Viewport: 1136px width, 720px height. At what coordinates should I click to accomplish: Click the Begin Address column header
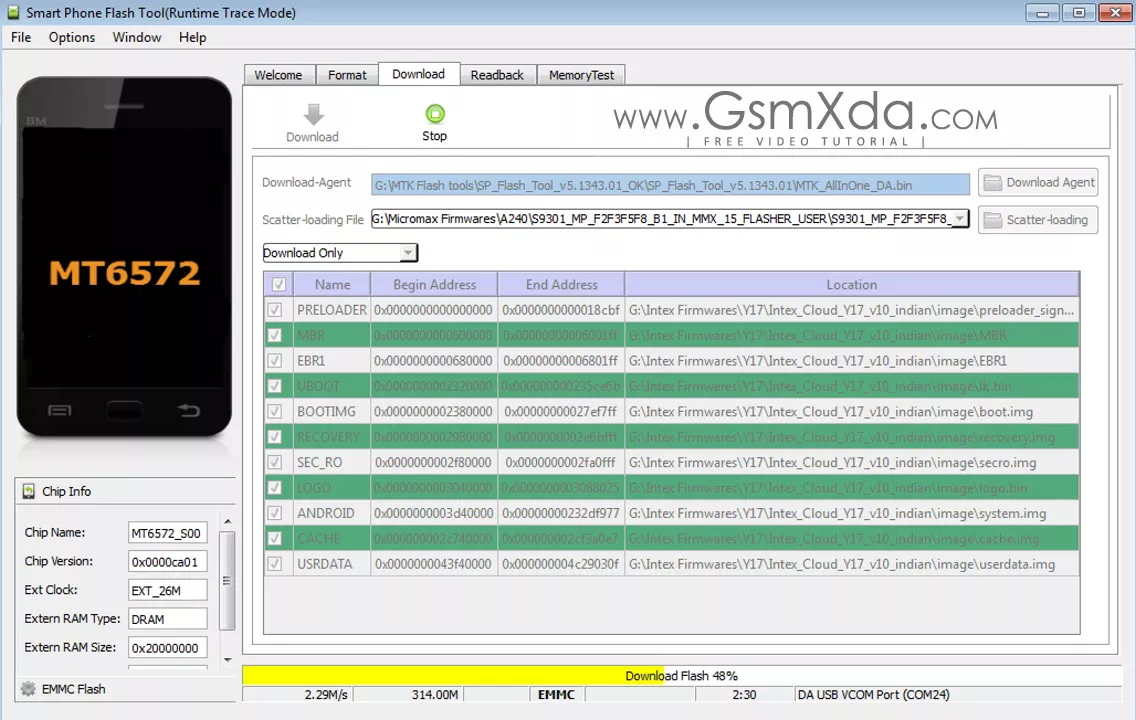point(434,285)
